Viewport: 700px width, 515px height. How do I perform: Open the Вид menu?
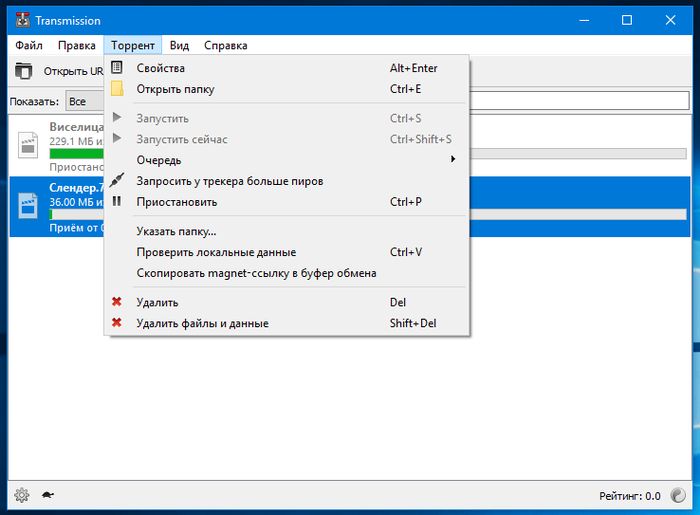(x=179, y=45)
